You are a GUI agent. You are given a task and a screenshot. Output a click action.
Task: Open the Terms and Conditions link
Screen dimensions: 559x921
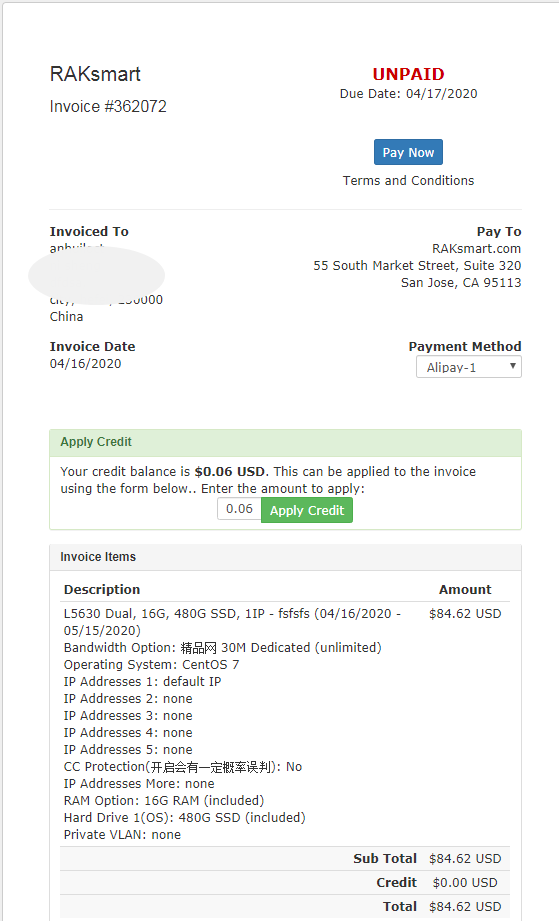pos(408,180)
